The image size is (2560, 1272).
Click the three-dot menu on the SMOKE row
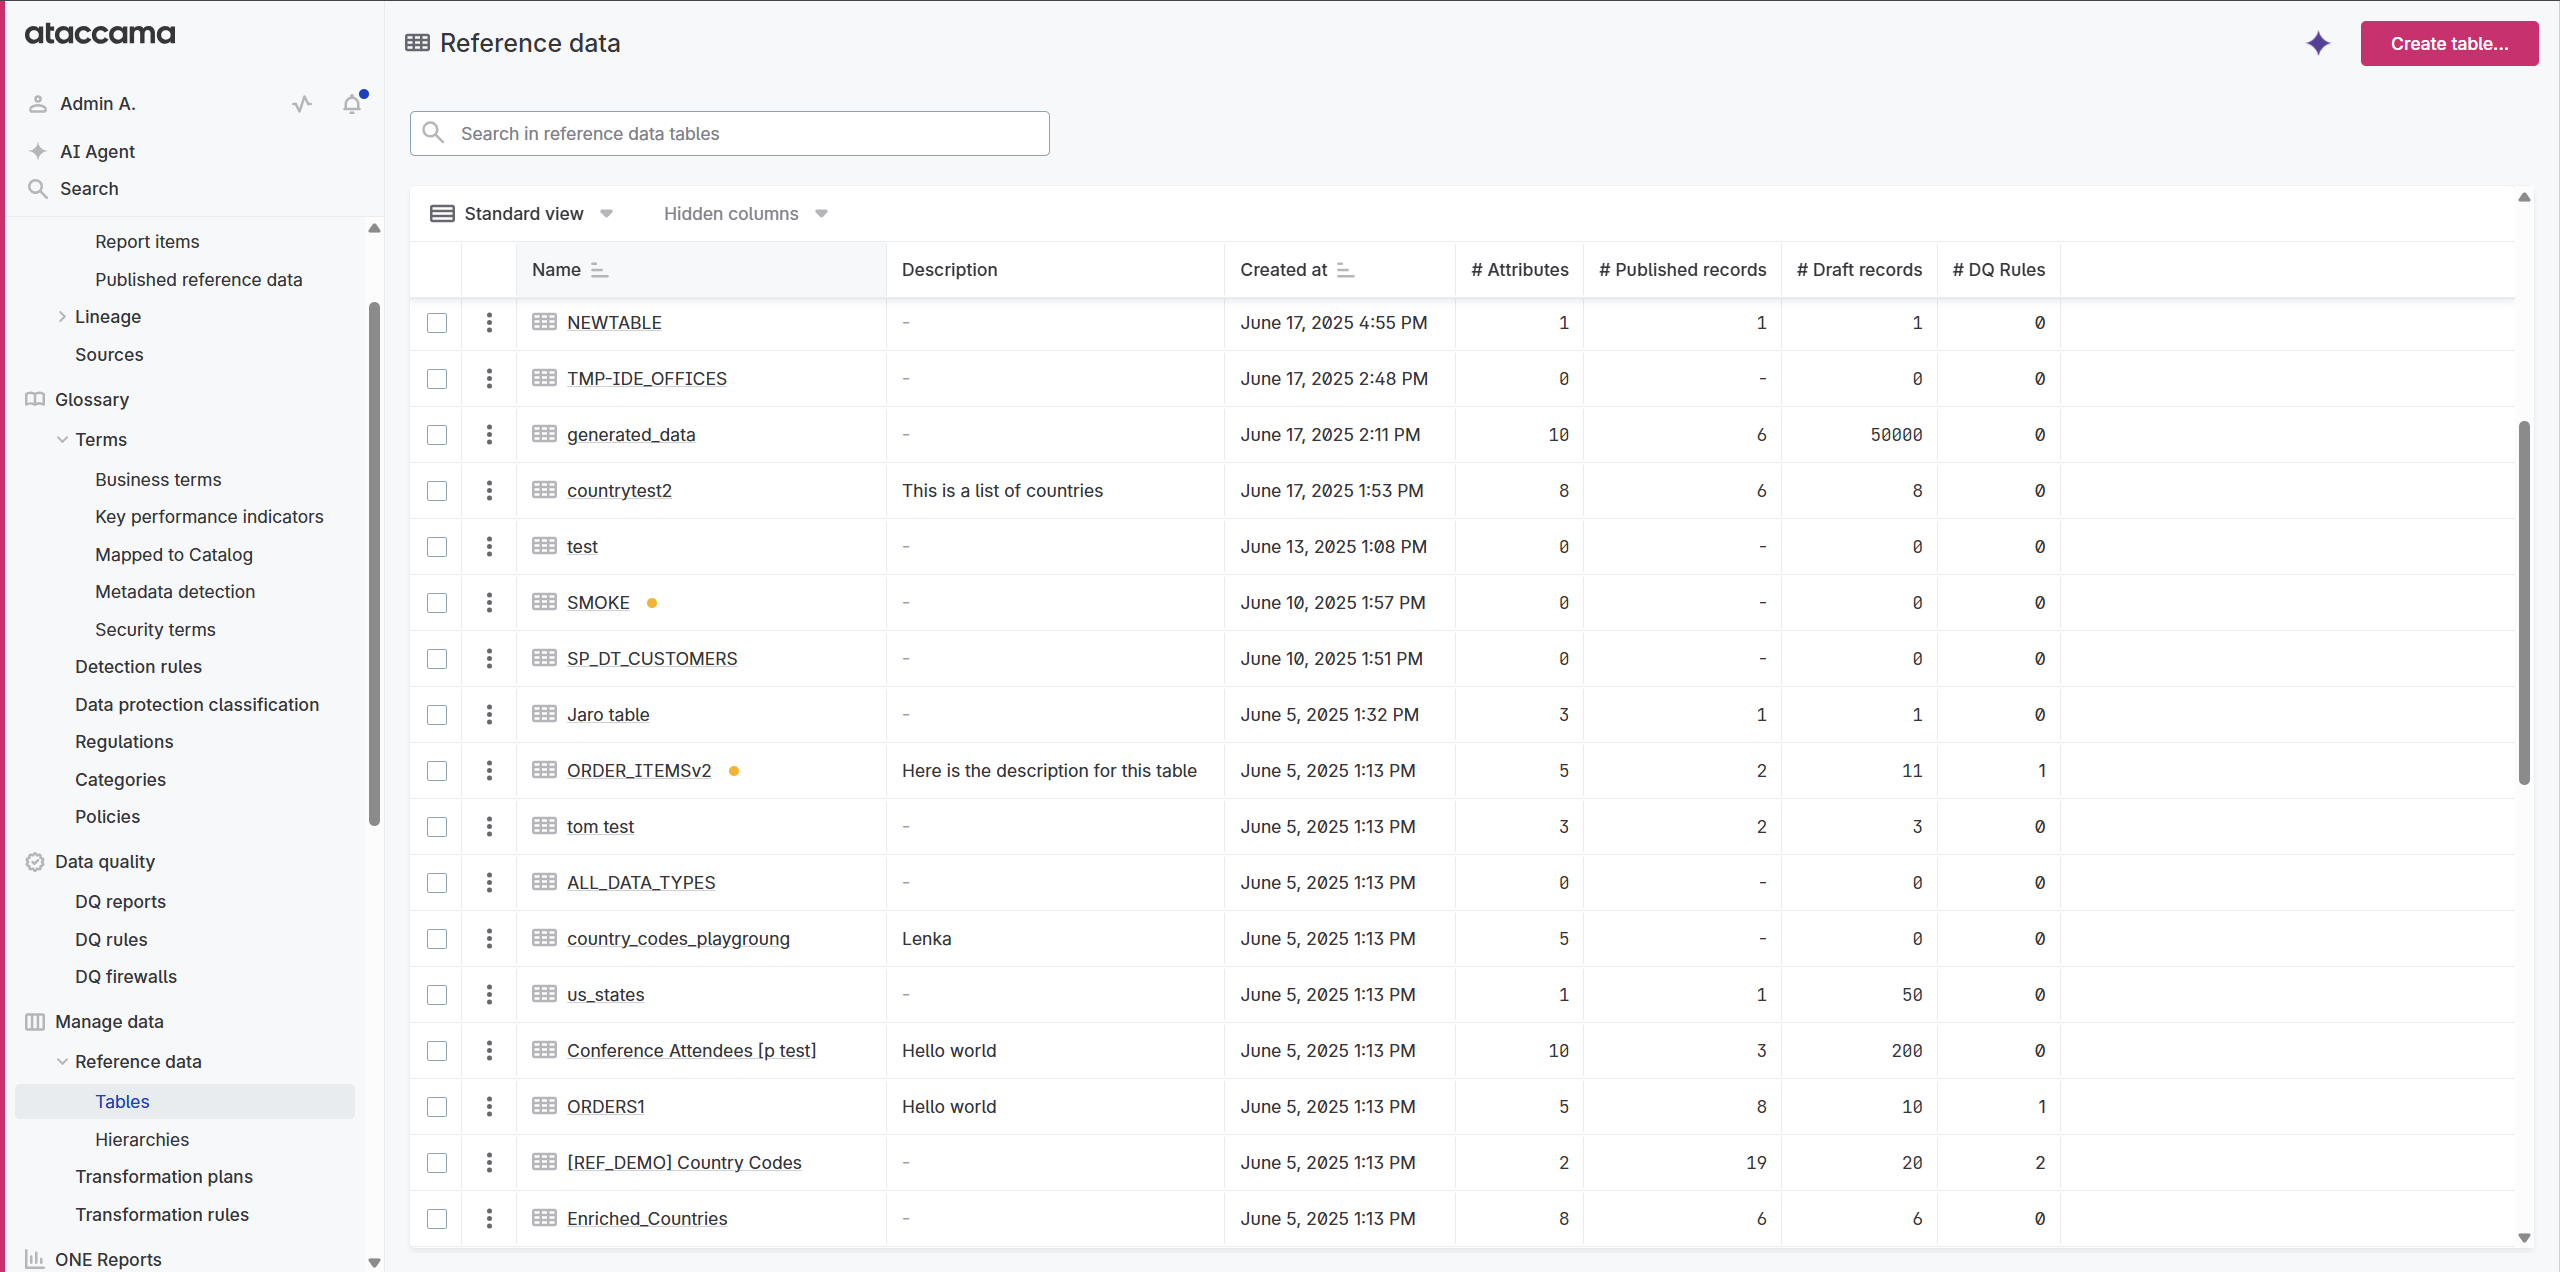(x=488, y=603)
